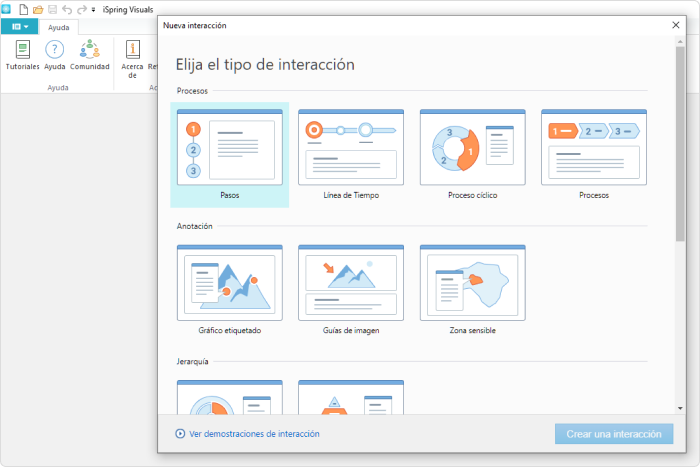Open the Tutoriales icon in ribbon

(x=23, y=55)
